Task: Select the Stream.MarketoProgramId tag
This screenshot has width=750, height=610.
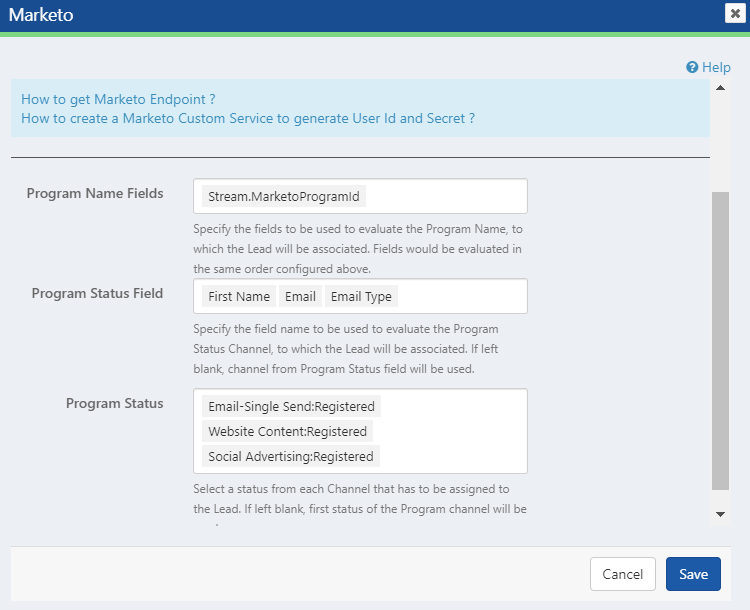Action: pyautogui.click(x=284, y=197)
